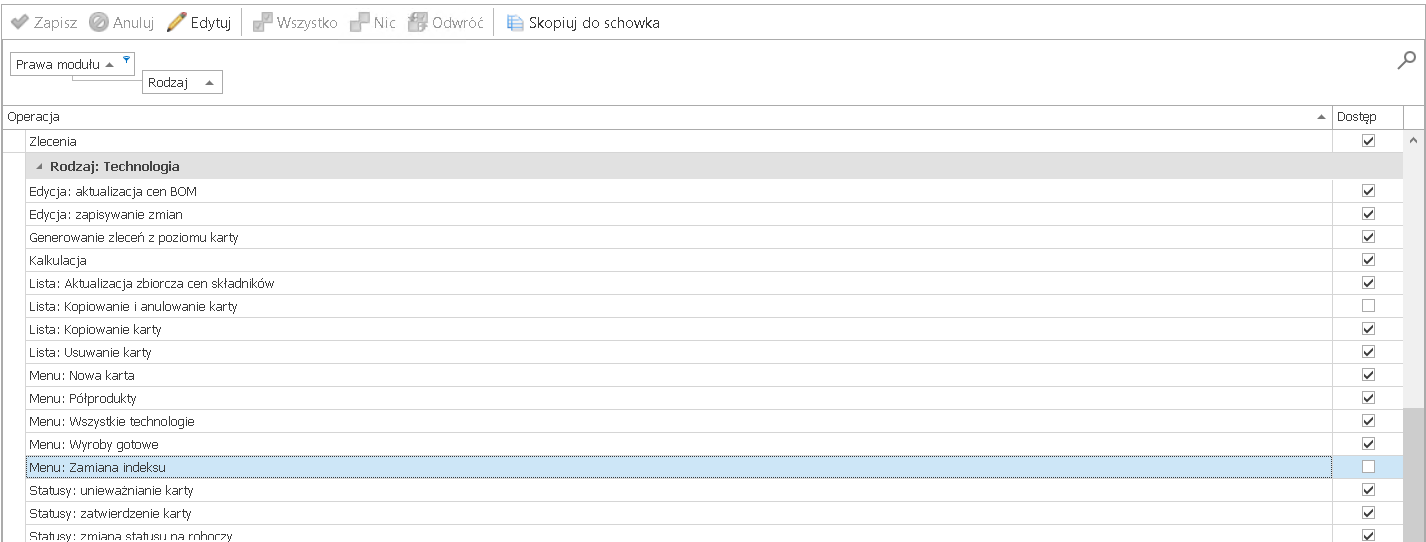Image resolution: width=1426 pixels, height=542 pixels.
Task: Collapse the Rodzaj: Technologia group
Action: click(40, 167)
